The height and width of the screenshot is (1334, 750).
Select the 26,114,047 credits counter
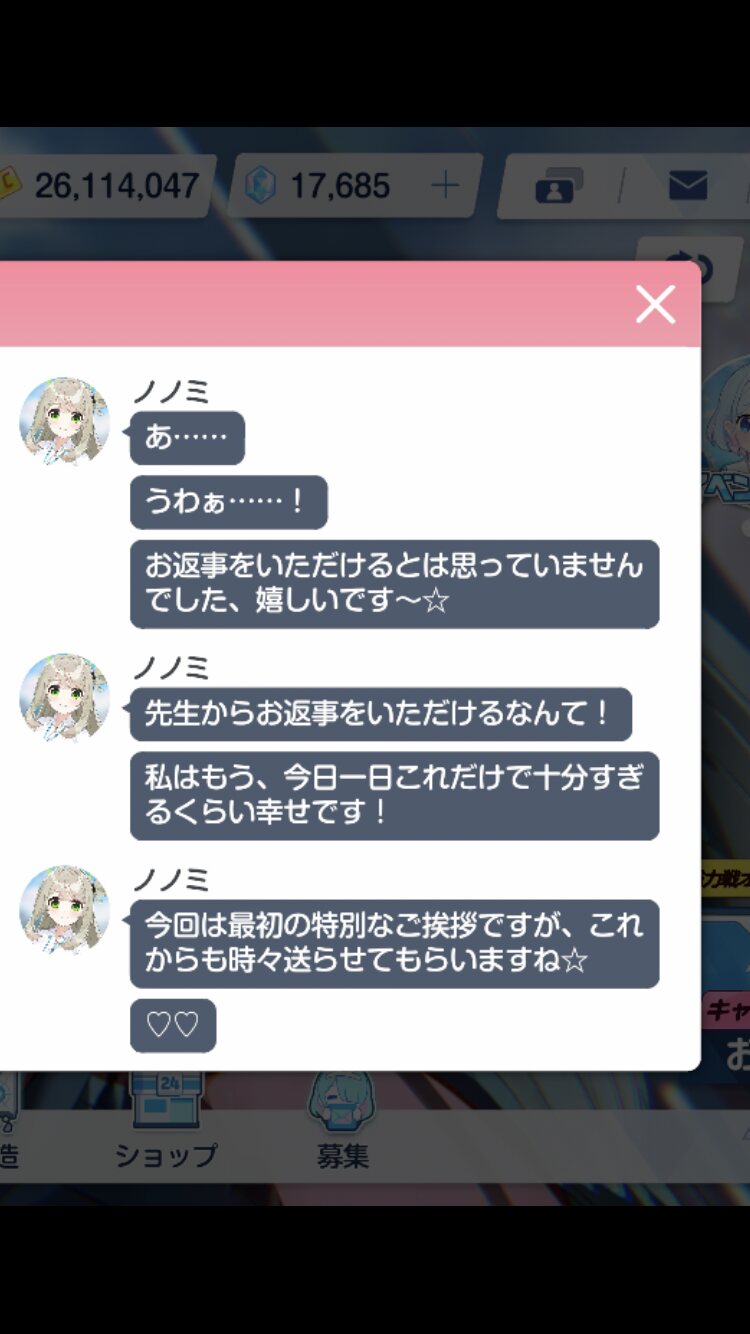pos(117,185)
